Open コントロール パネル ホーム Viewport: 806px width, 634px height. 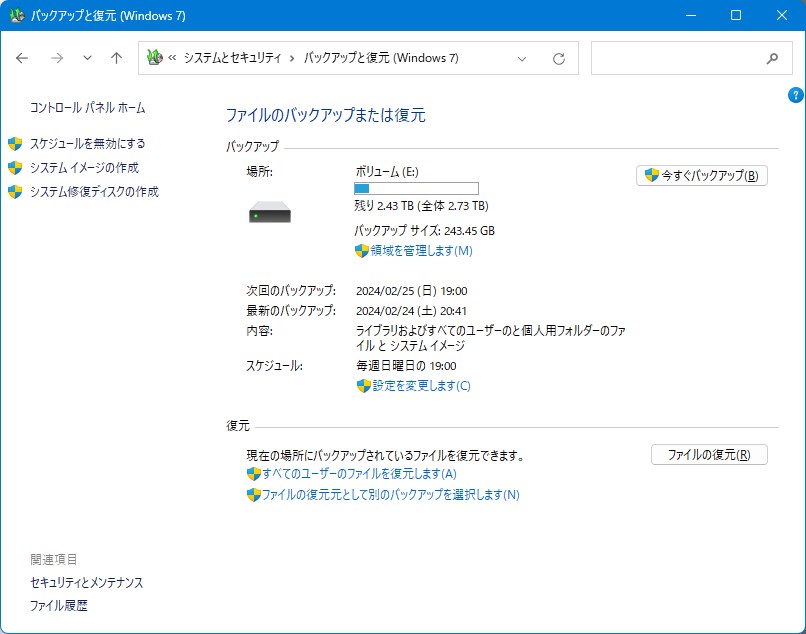click(x=87, y=107)
